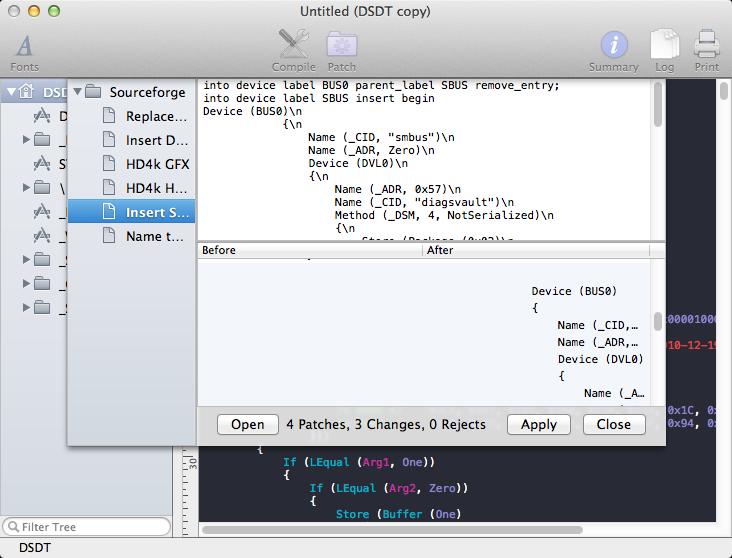
Task: Select the Sourceforge folder icon
Action: pyautogui.click(x=93, y=92)
